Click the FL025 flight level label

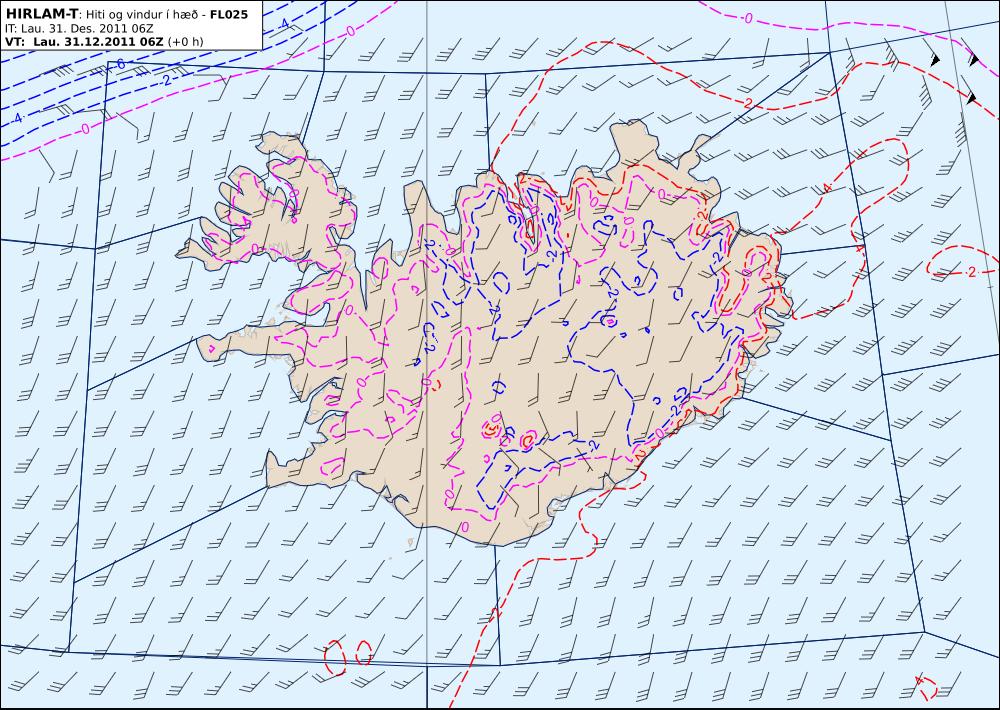coord(228,15)
